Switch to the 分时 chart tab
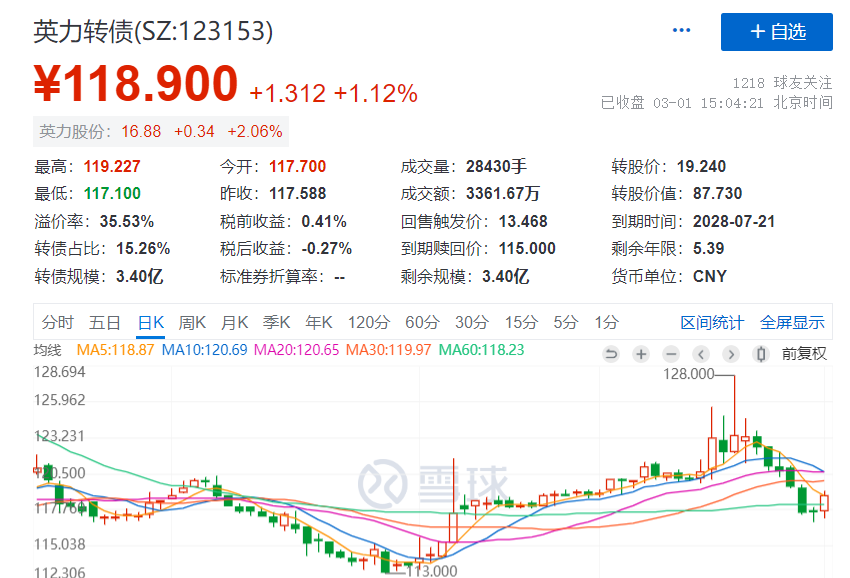850x578 pixels. point(57,322)
